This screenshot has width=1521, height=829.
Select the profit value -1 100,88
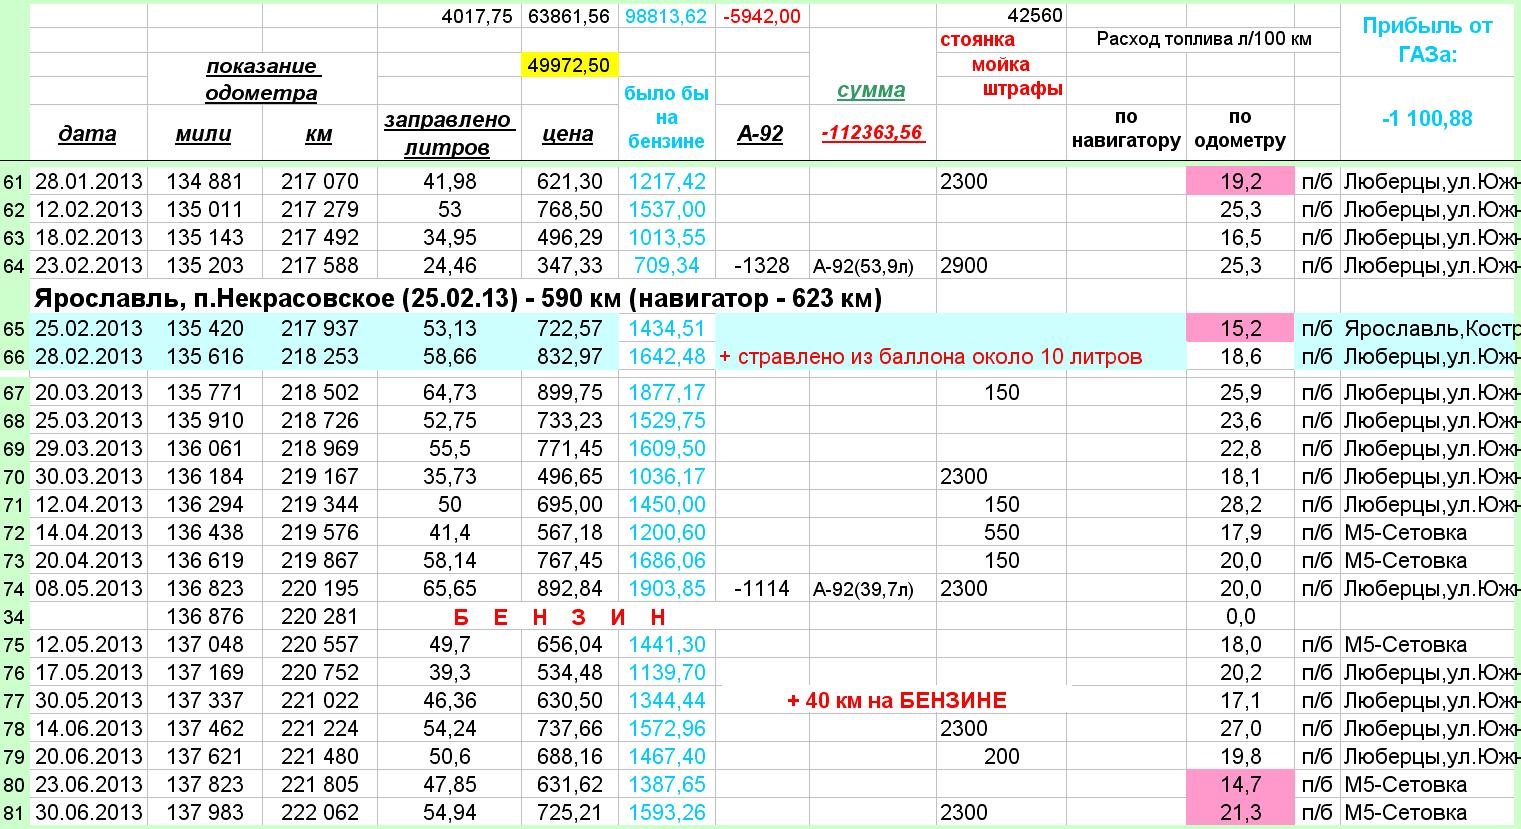click(1427, 118)
